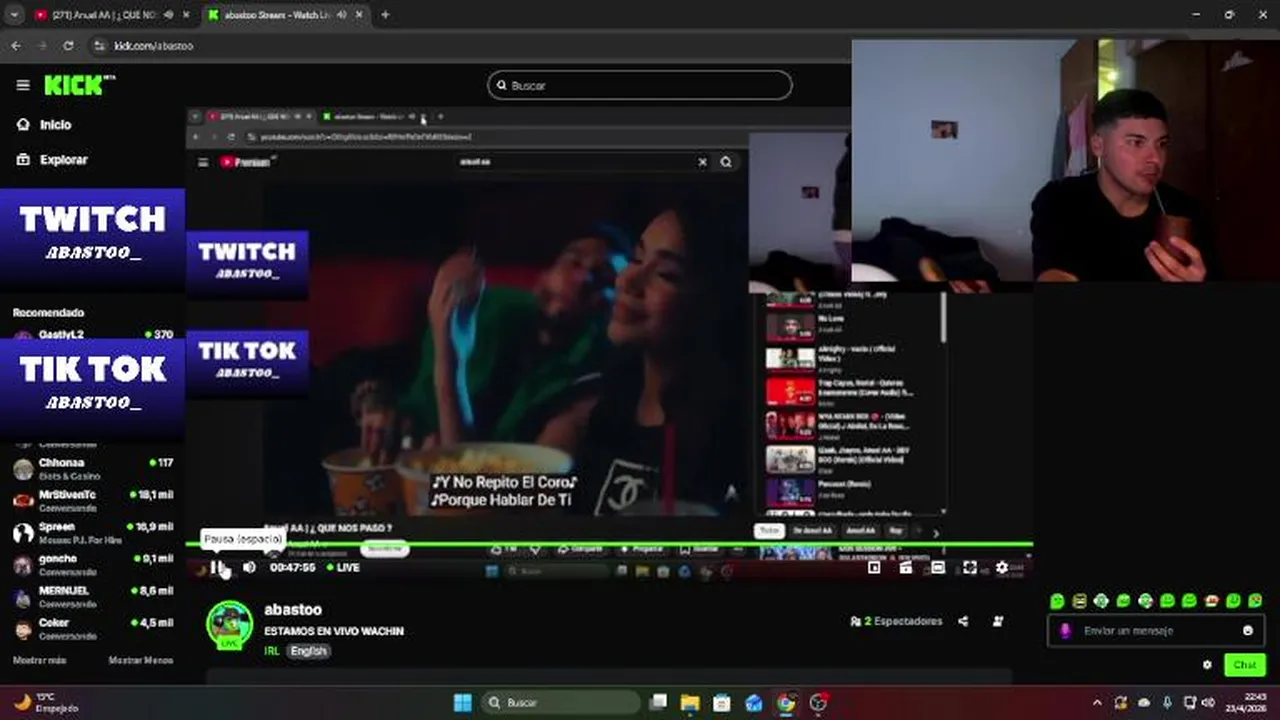1280x720 pixels.
Task: Open Task View in the taskbar
Action: tap(658, 703)
